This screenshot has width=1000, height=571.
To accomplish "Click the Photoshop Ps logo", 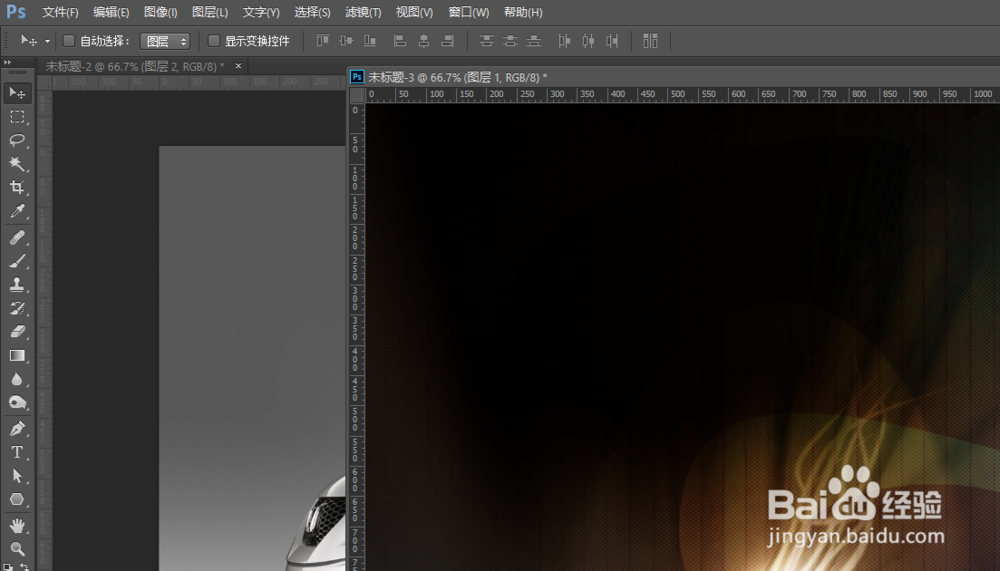I will pos(16,11).
